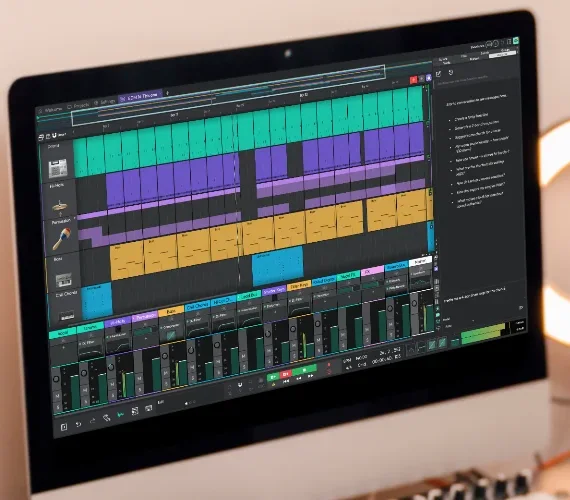This screenshot has height=500, width=570.
Task: Click the fast-forward transport button
Action: pyautogui.click(x=310, y=376)
